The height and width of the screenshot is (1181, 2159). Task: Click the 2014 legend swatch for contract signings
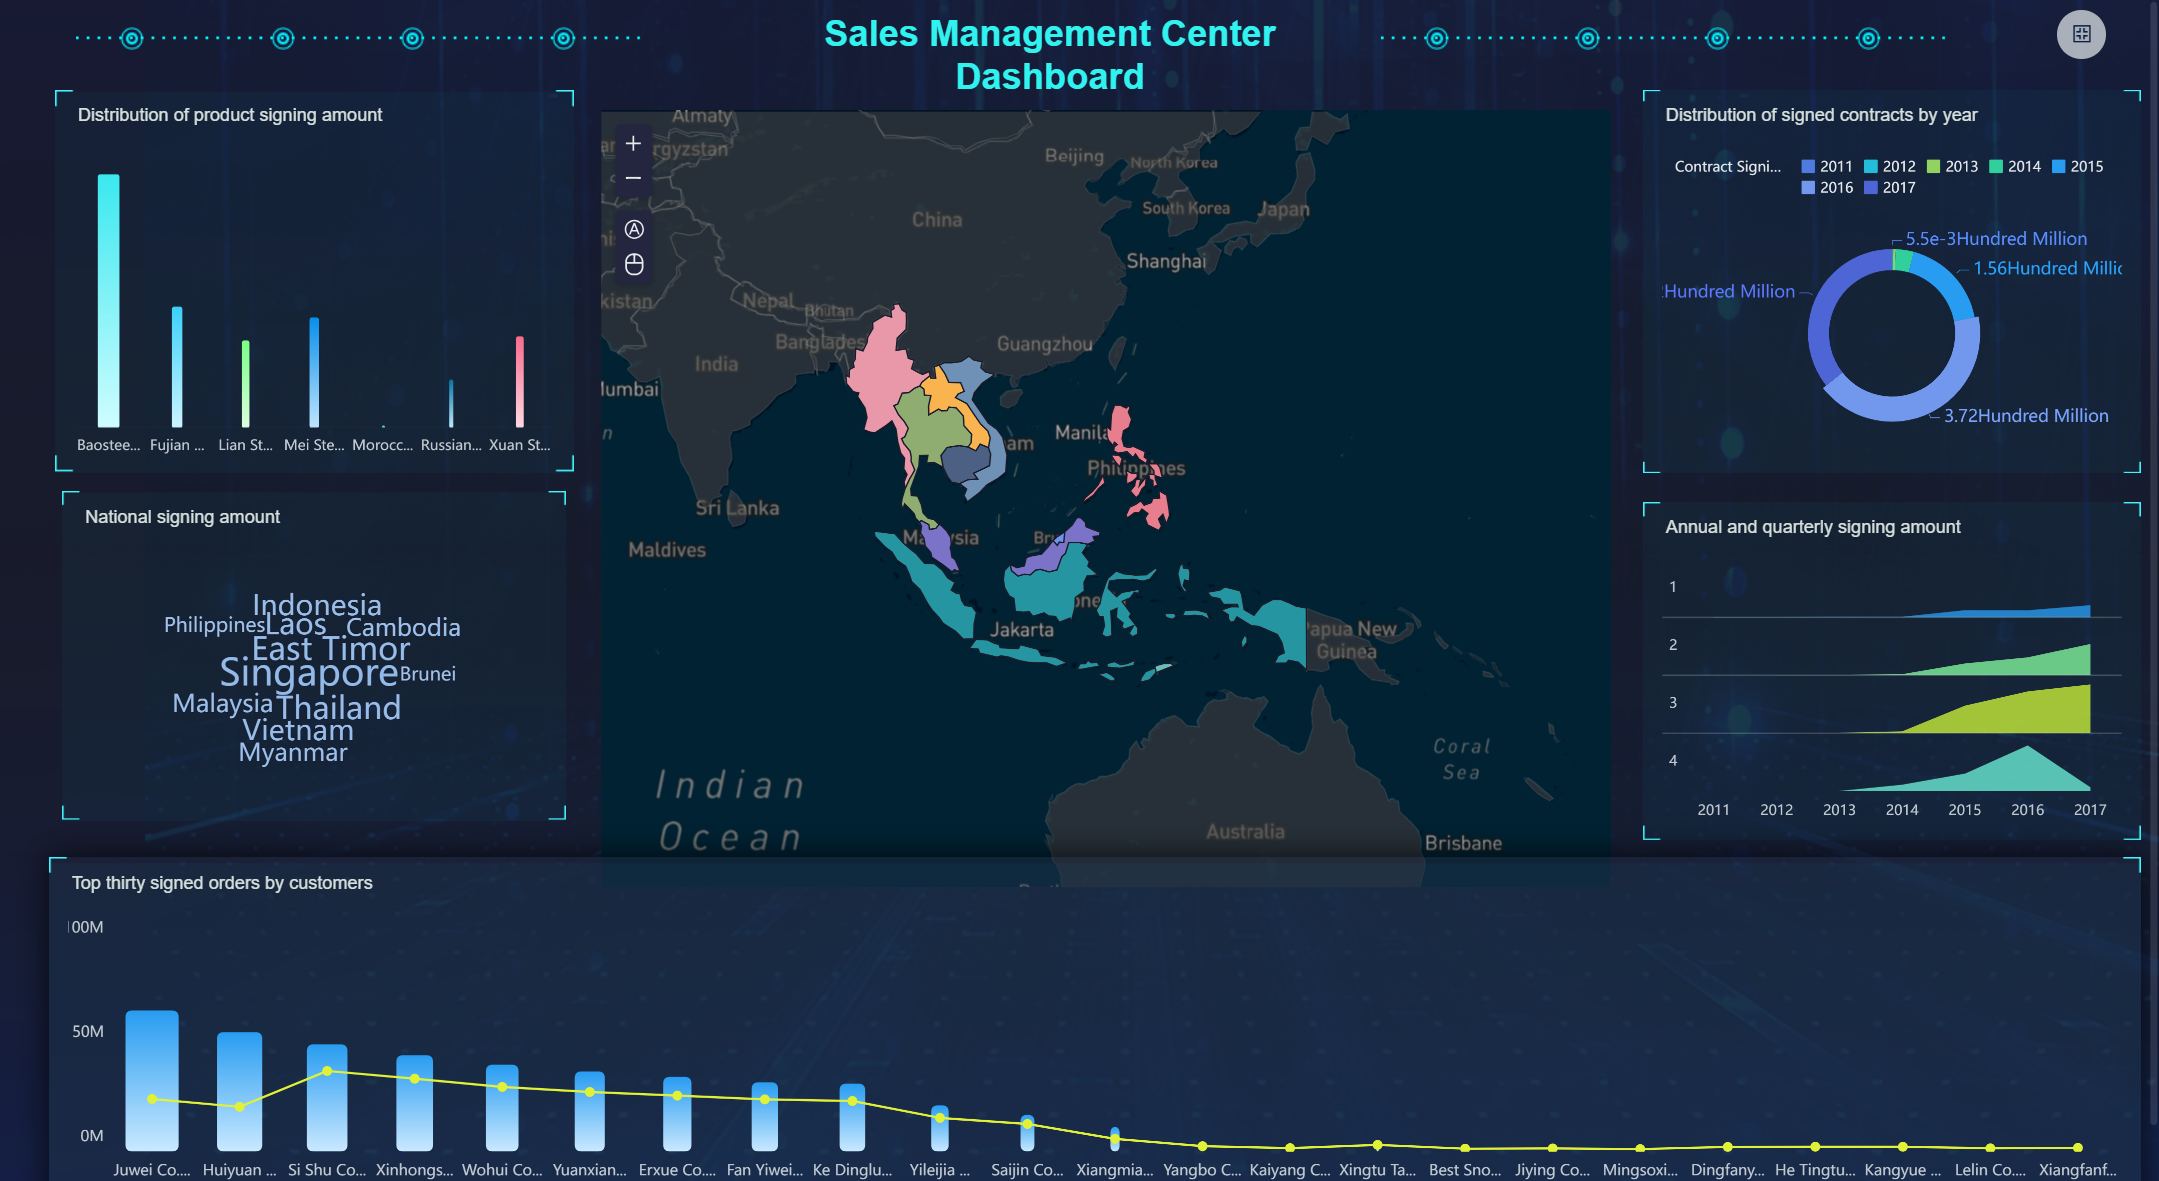1996,166
